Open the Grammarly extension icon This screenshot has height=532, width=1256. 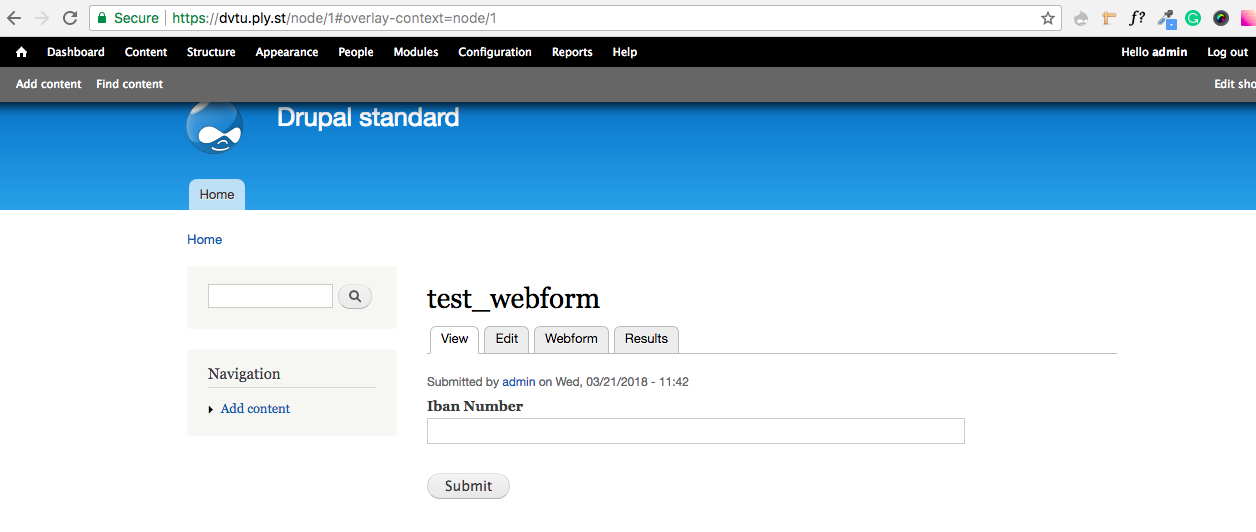tap(1193, 18)
